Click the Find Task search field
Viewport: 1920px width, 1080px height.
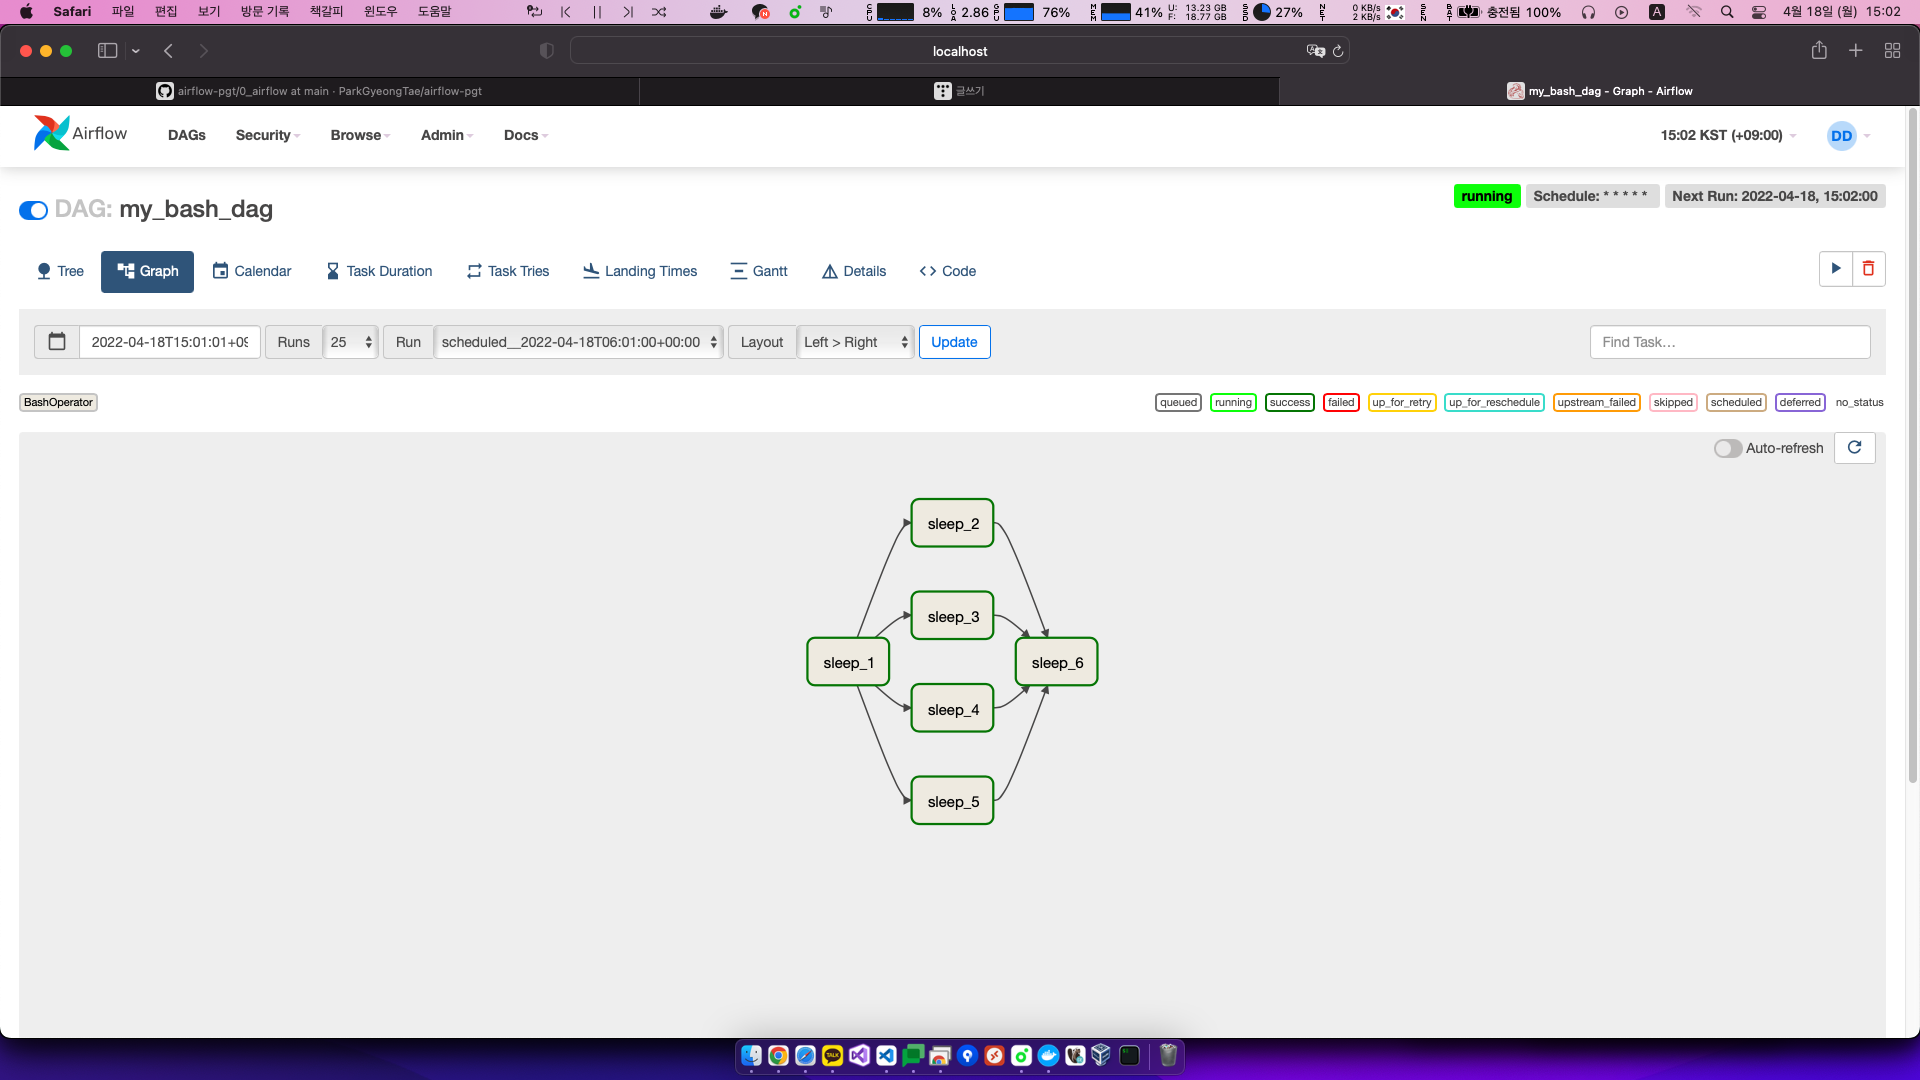1729,342
